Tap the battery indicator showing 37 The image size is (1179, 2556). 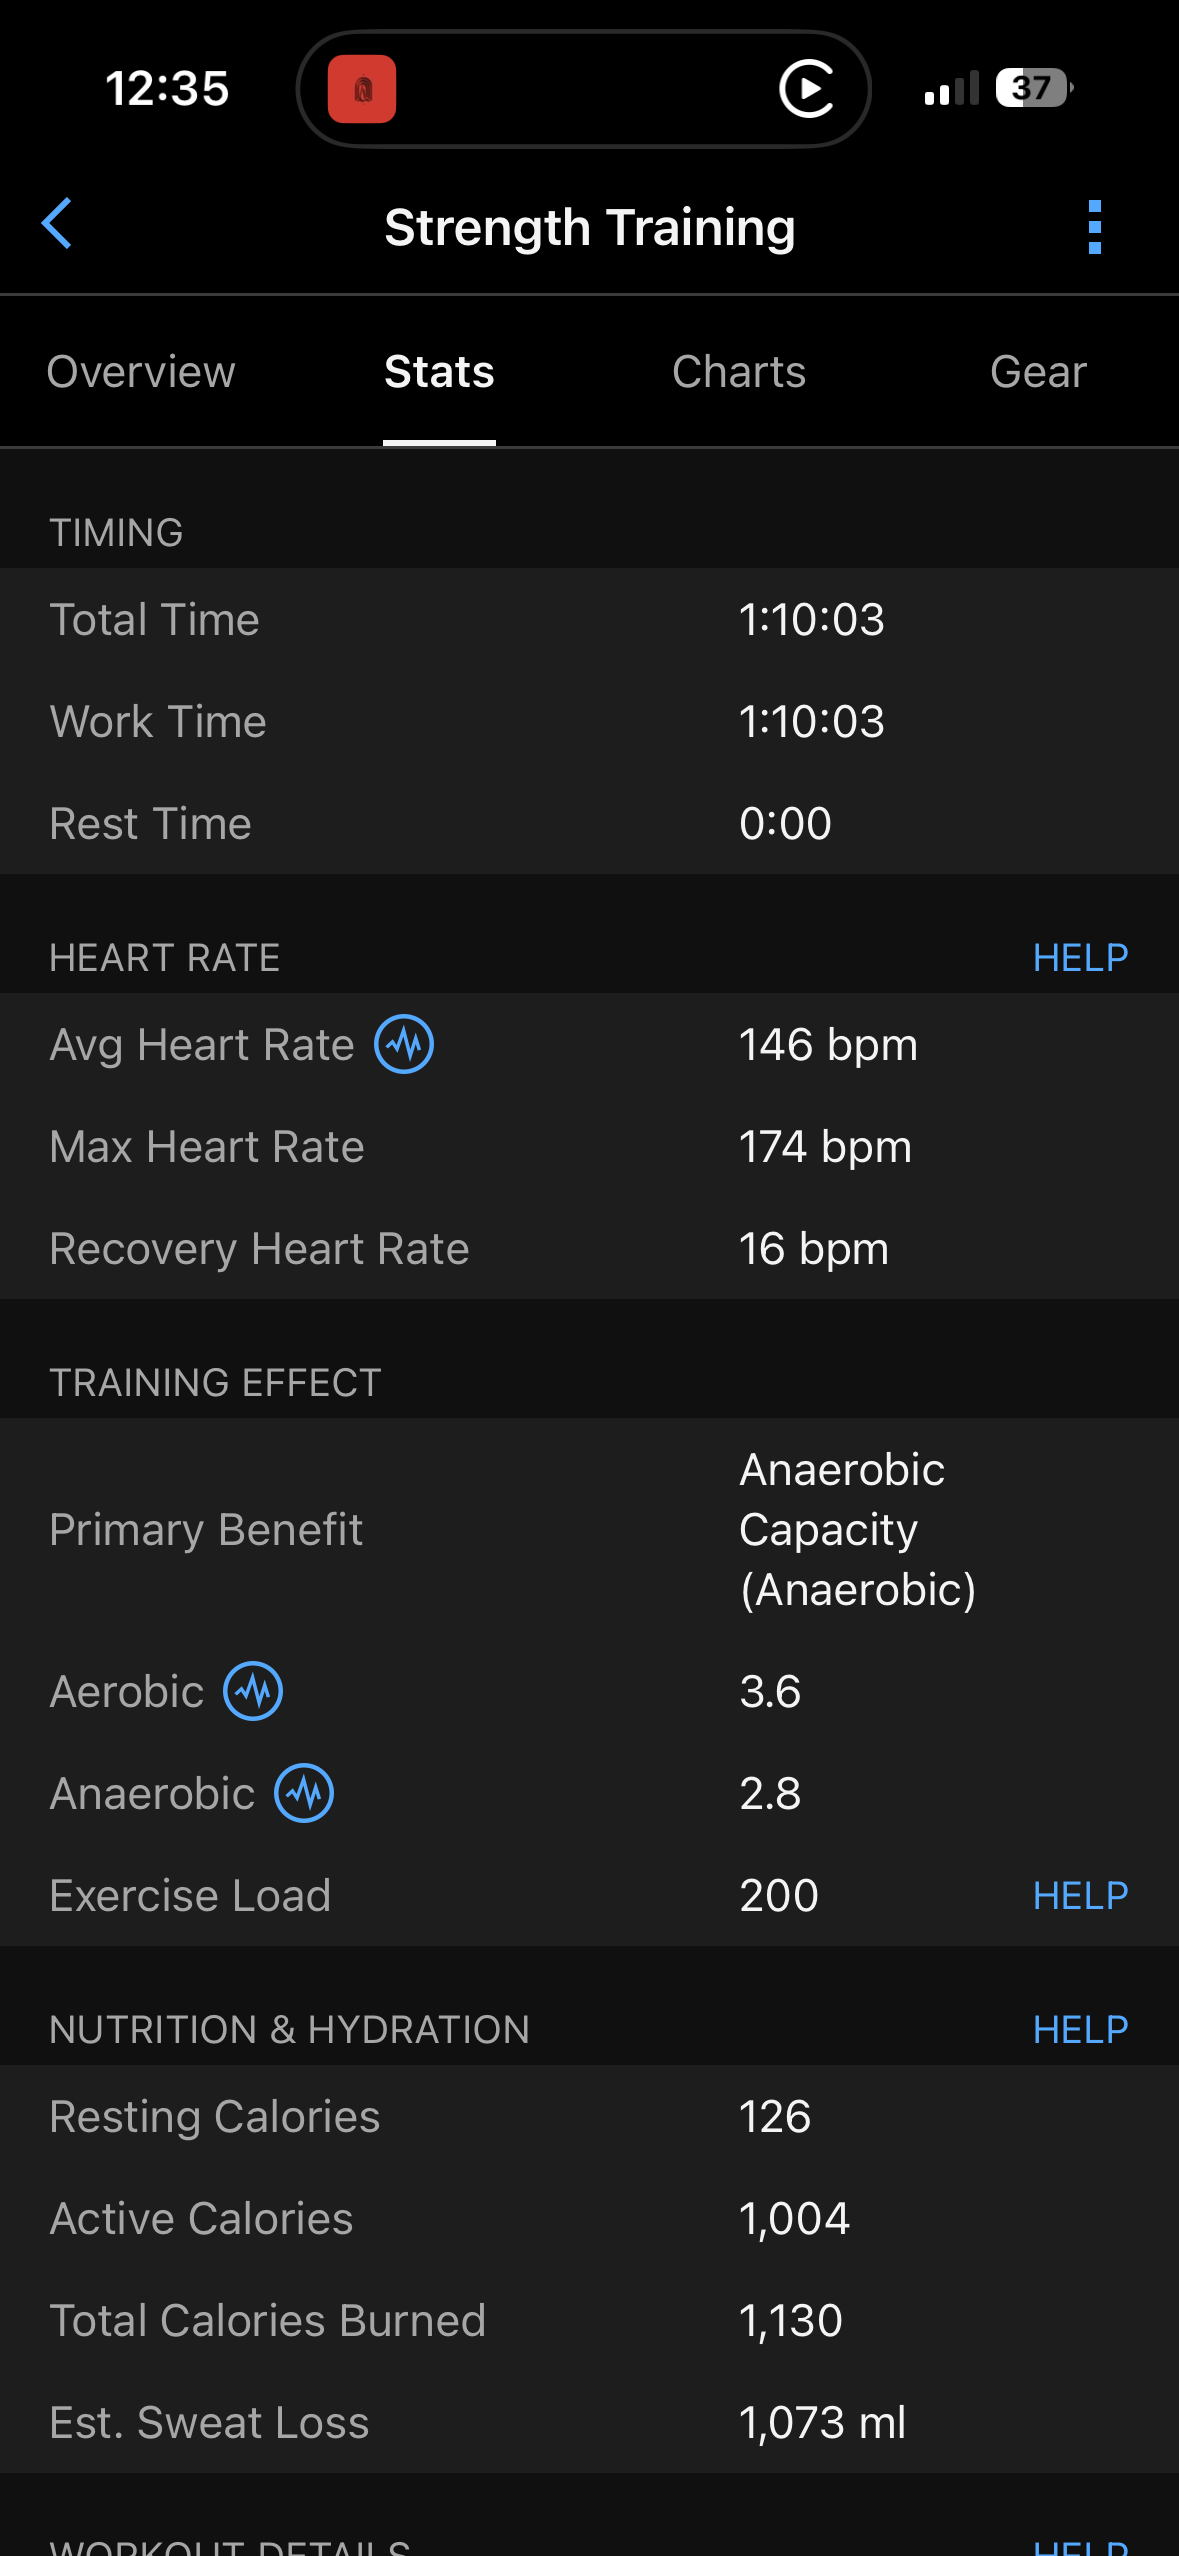(1034, 88)
